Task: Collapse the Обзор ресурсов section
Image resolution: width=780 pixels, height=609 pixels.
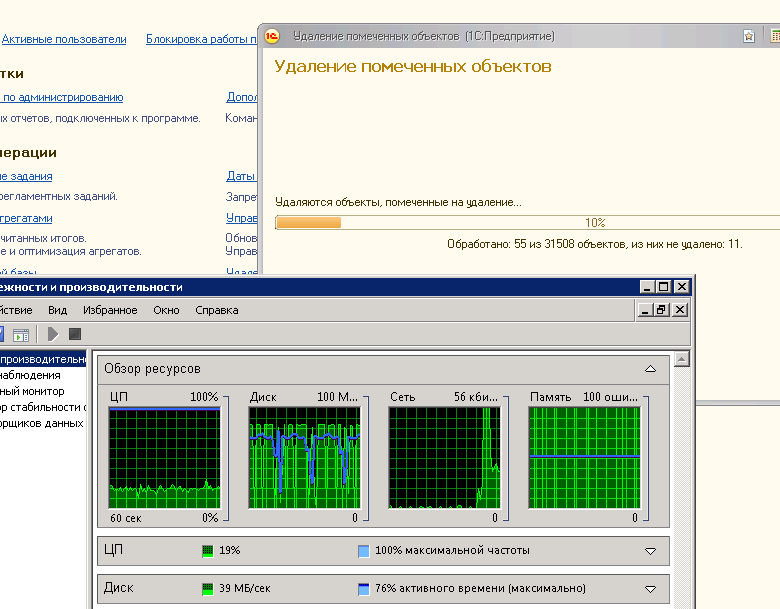Action: (x=650, y=369)
